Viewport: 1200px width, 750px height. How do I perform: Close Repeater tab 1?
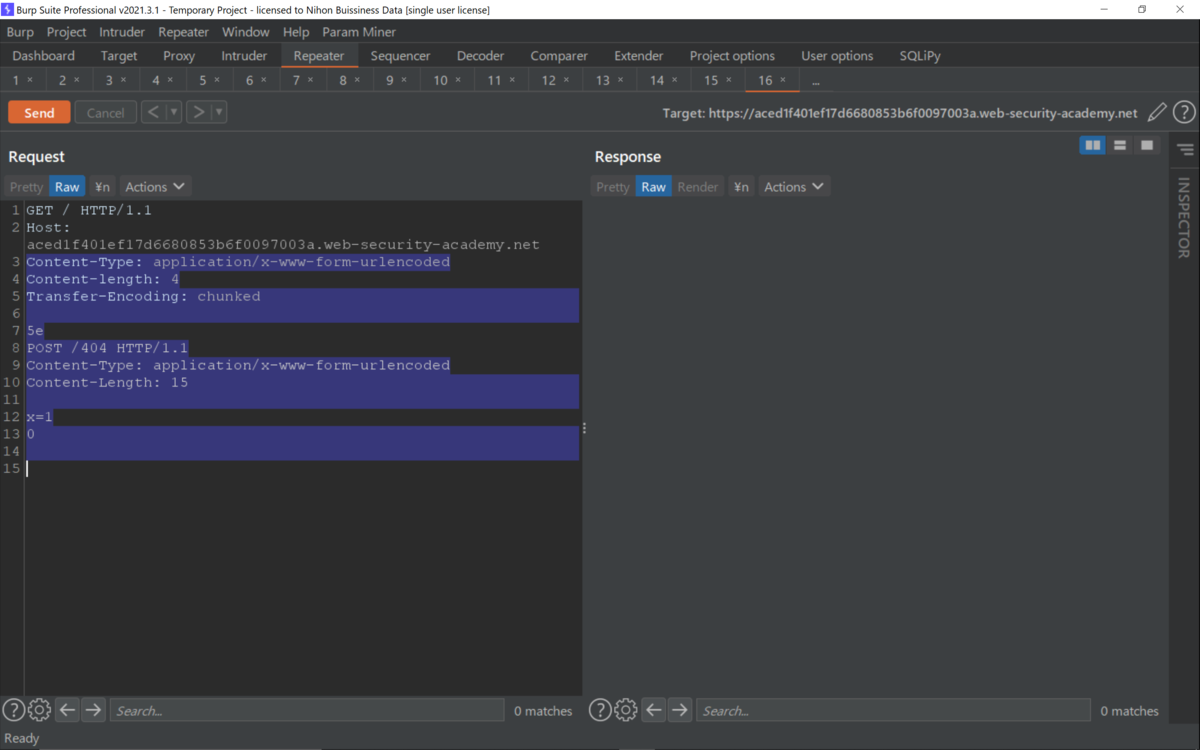coord(30,80)
